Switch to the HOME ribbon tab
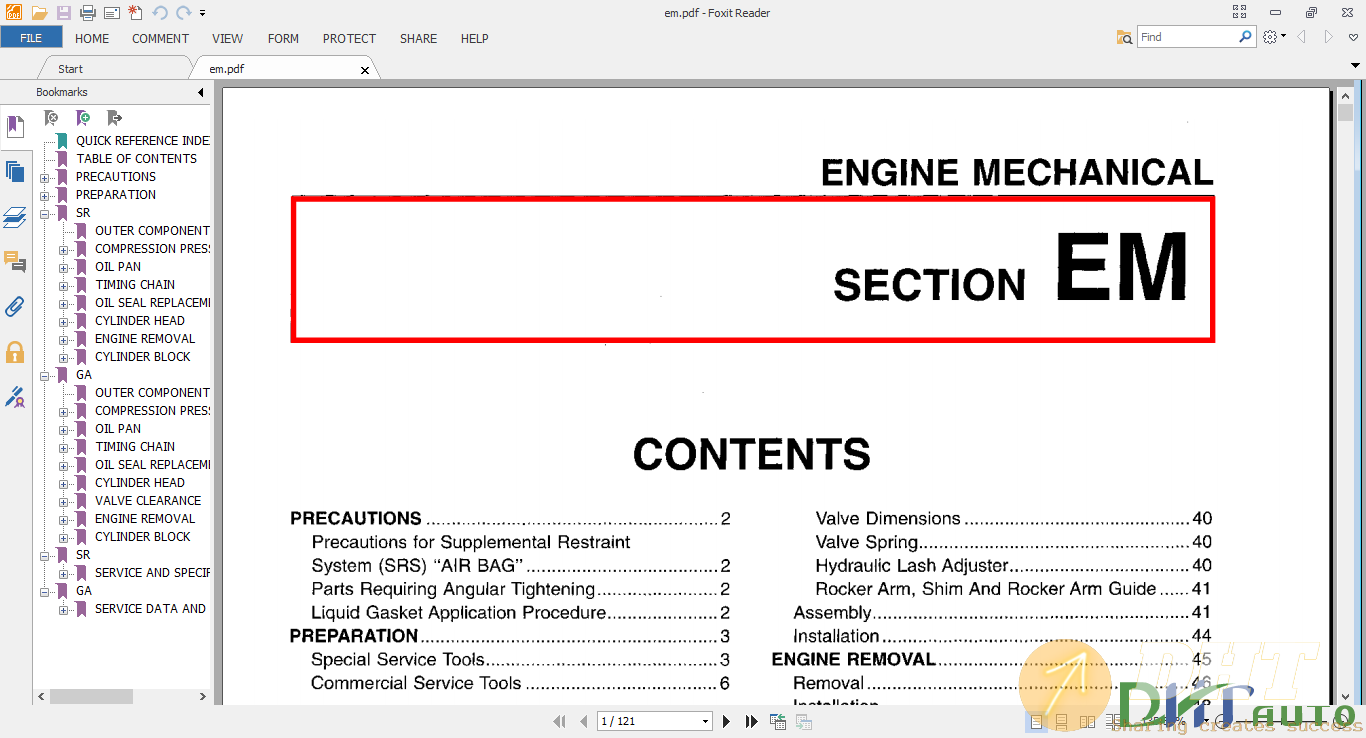 [92, 38]
